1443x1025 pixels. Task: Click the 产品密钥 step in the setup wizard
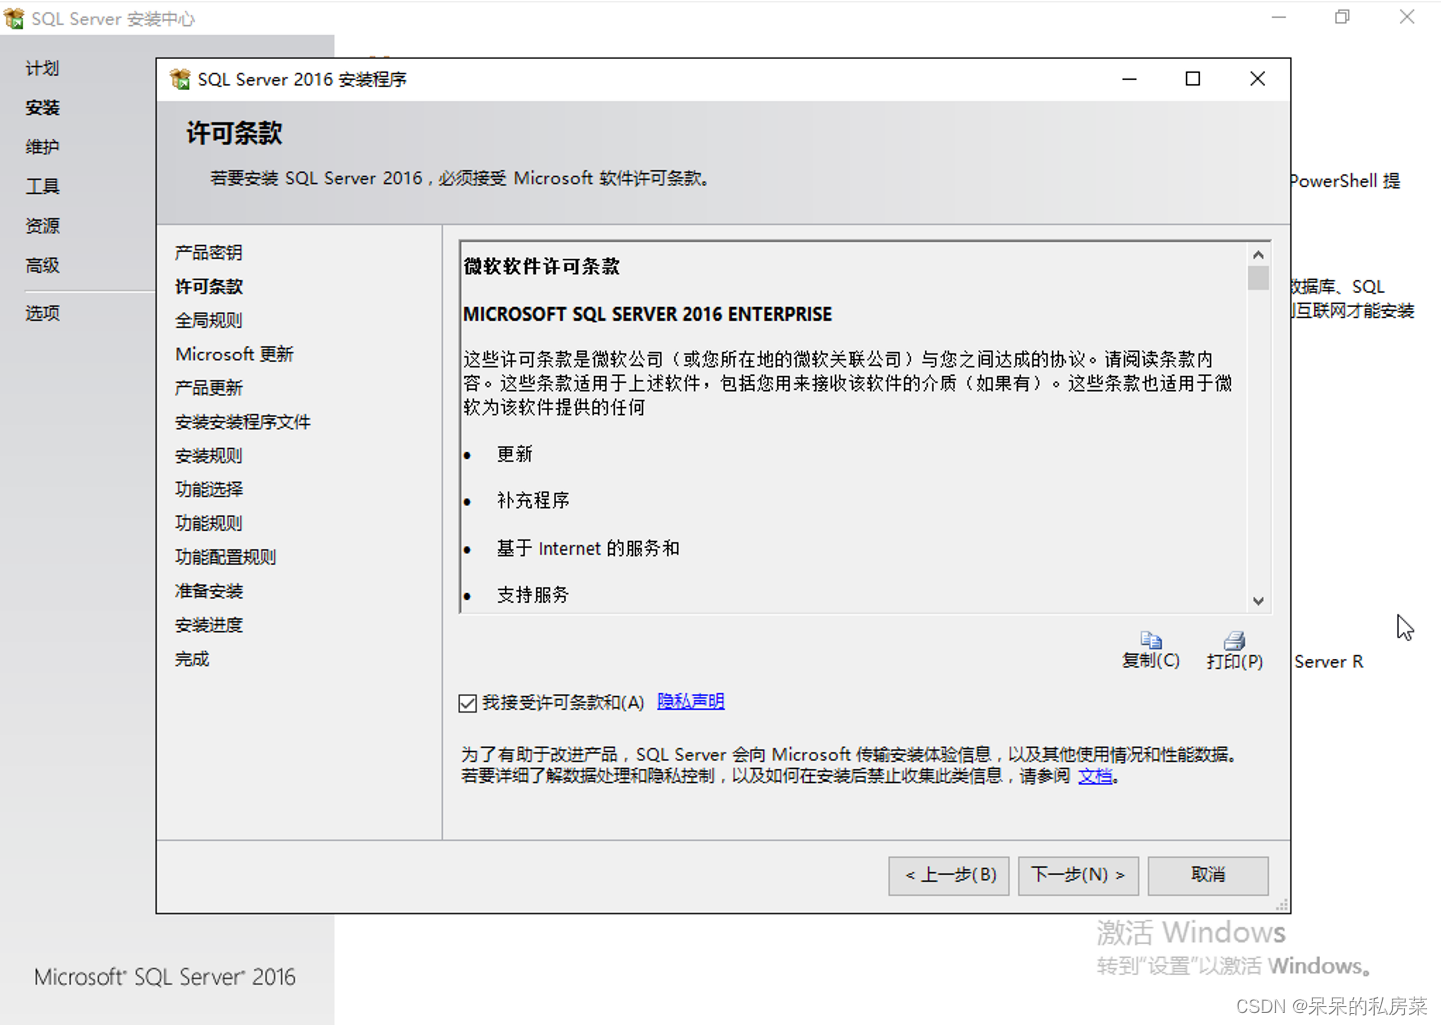(x=209, y=252)
